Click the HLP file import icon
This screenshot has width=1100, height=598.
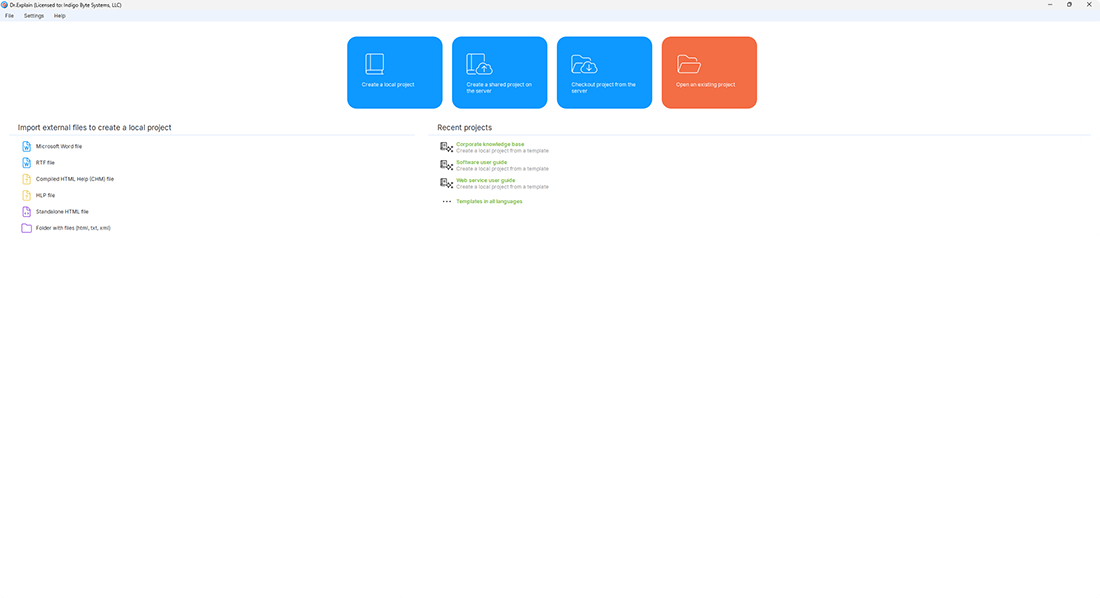point(27,195)
